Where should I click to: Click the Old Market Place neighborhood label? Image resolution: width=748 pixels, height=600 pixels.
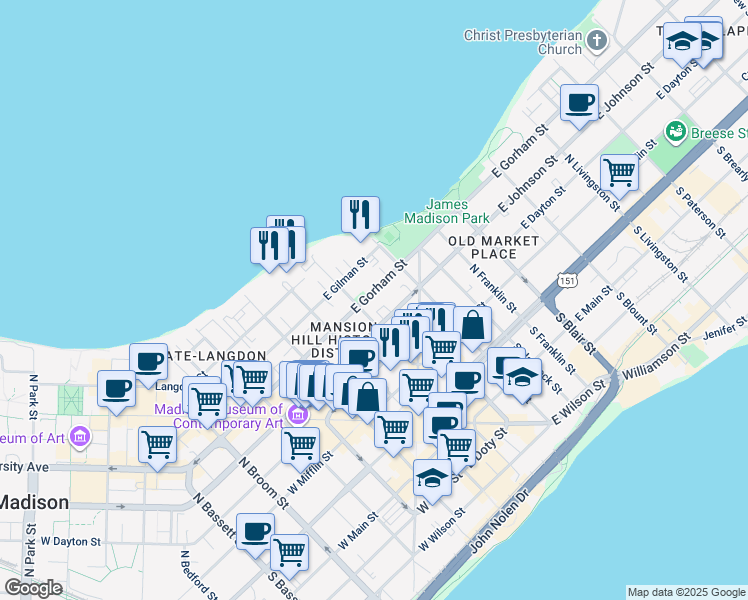494,247
